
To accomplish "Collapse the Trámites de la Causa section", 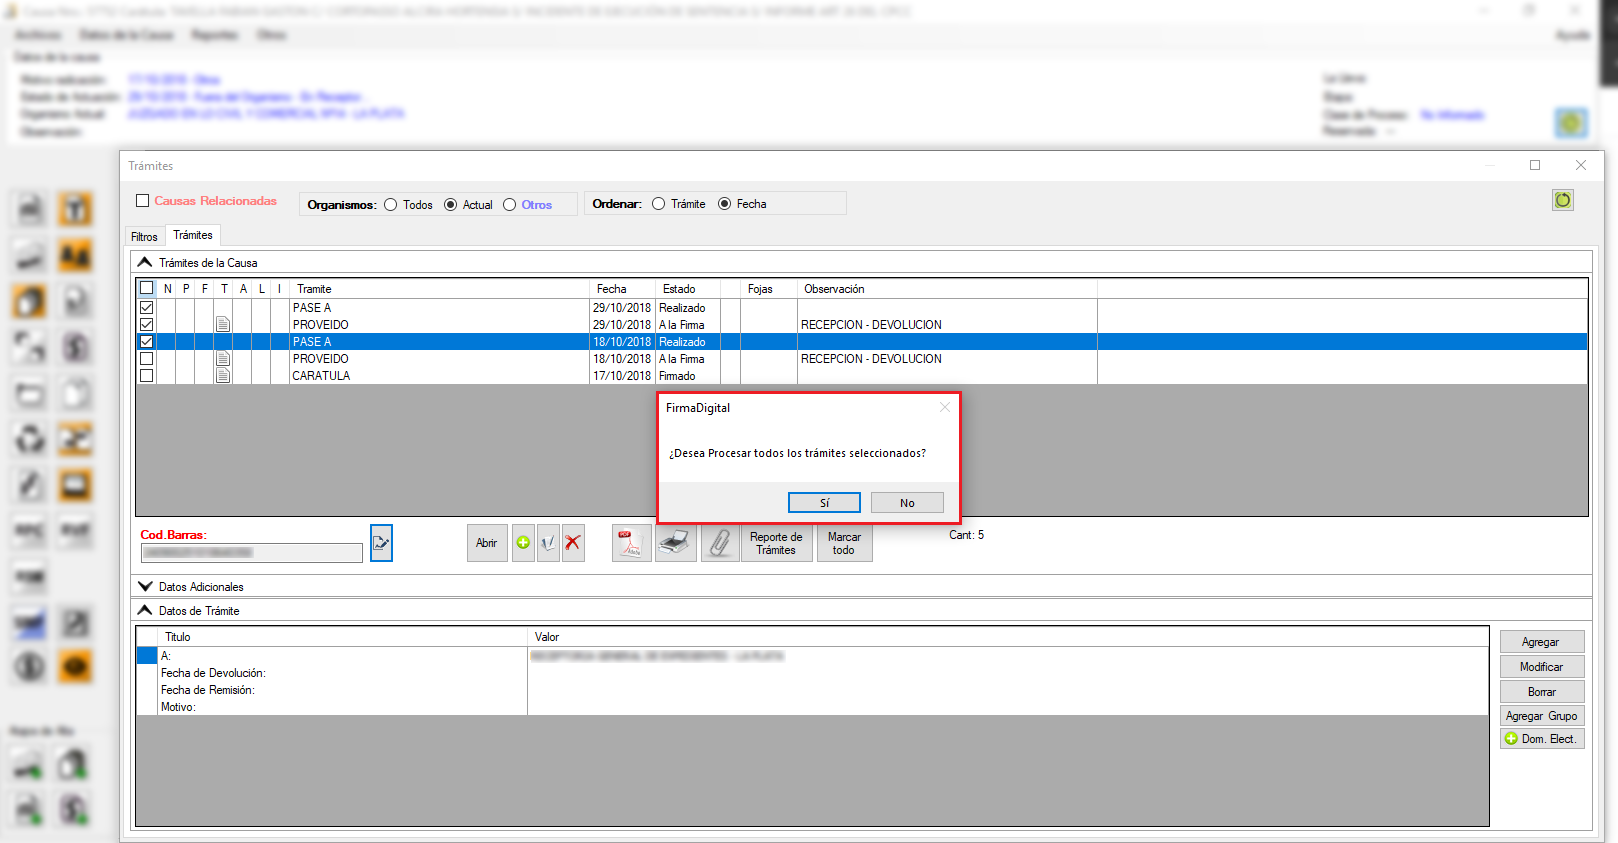I will tap(145, 263).
